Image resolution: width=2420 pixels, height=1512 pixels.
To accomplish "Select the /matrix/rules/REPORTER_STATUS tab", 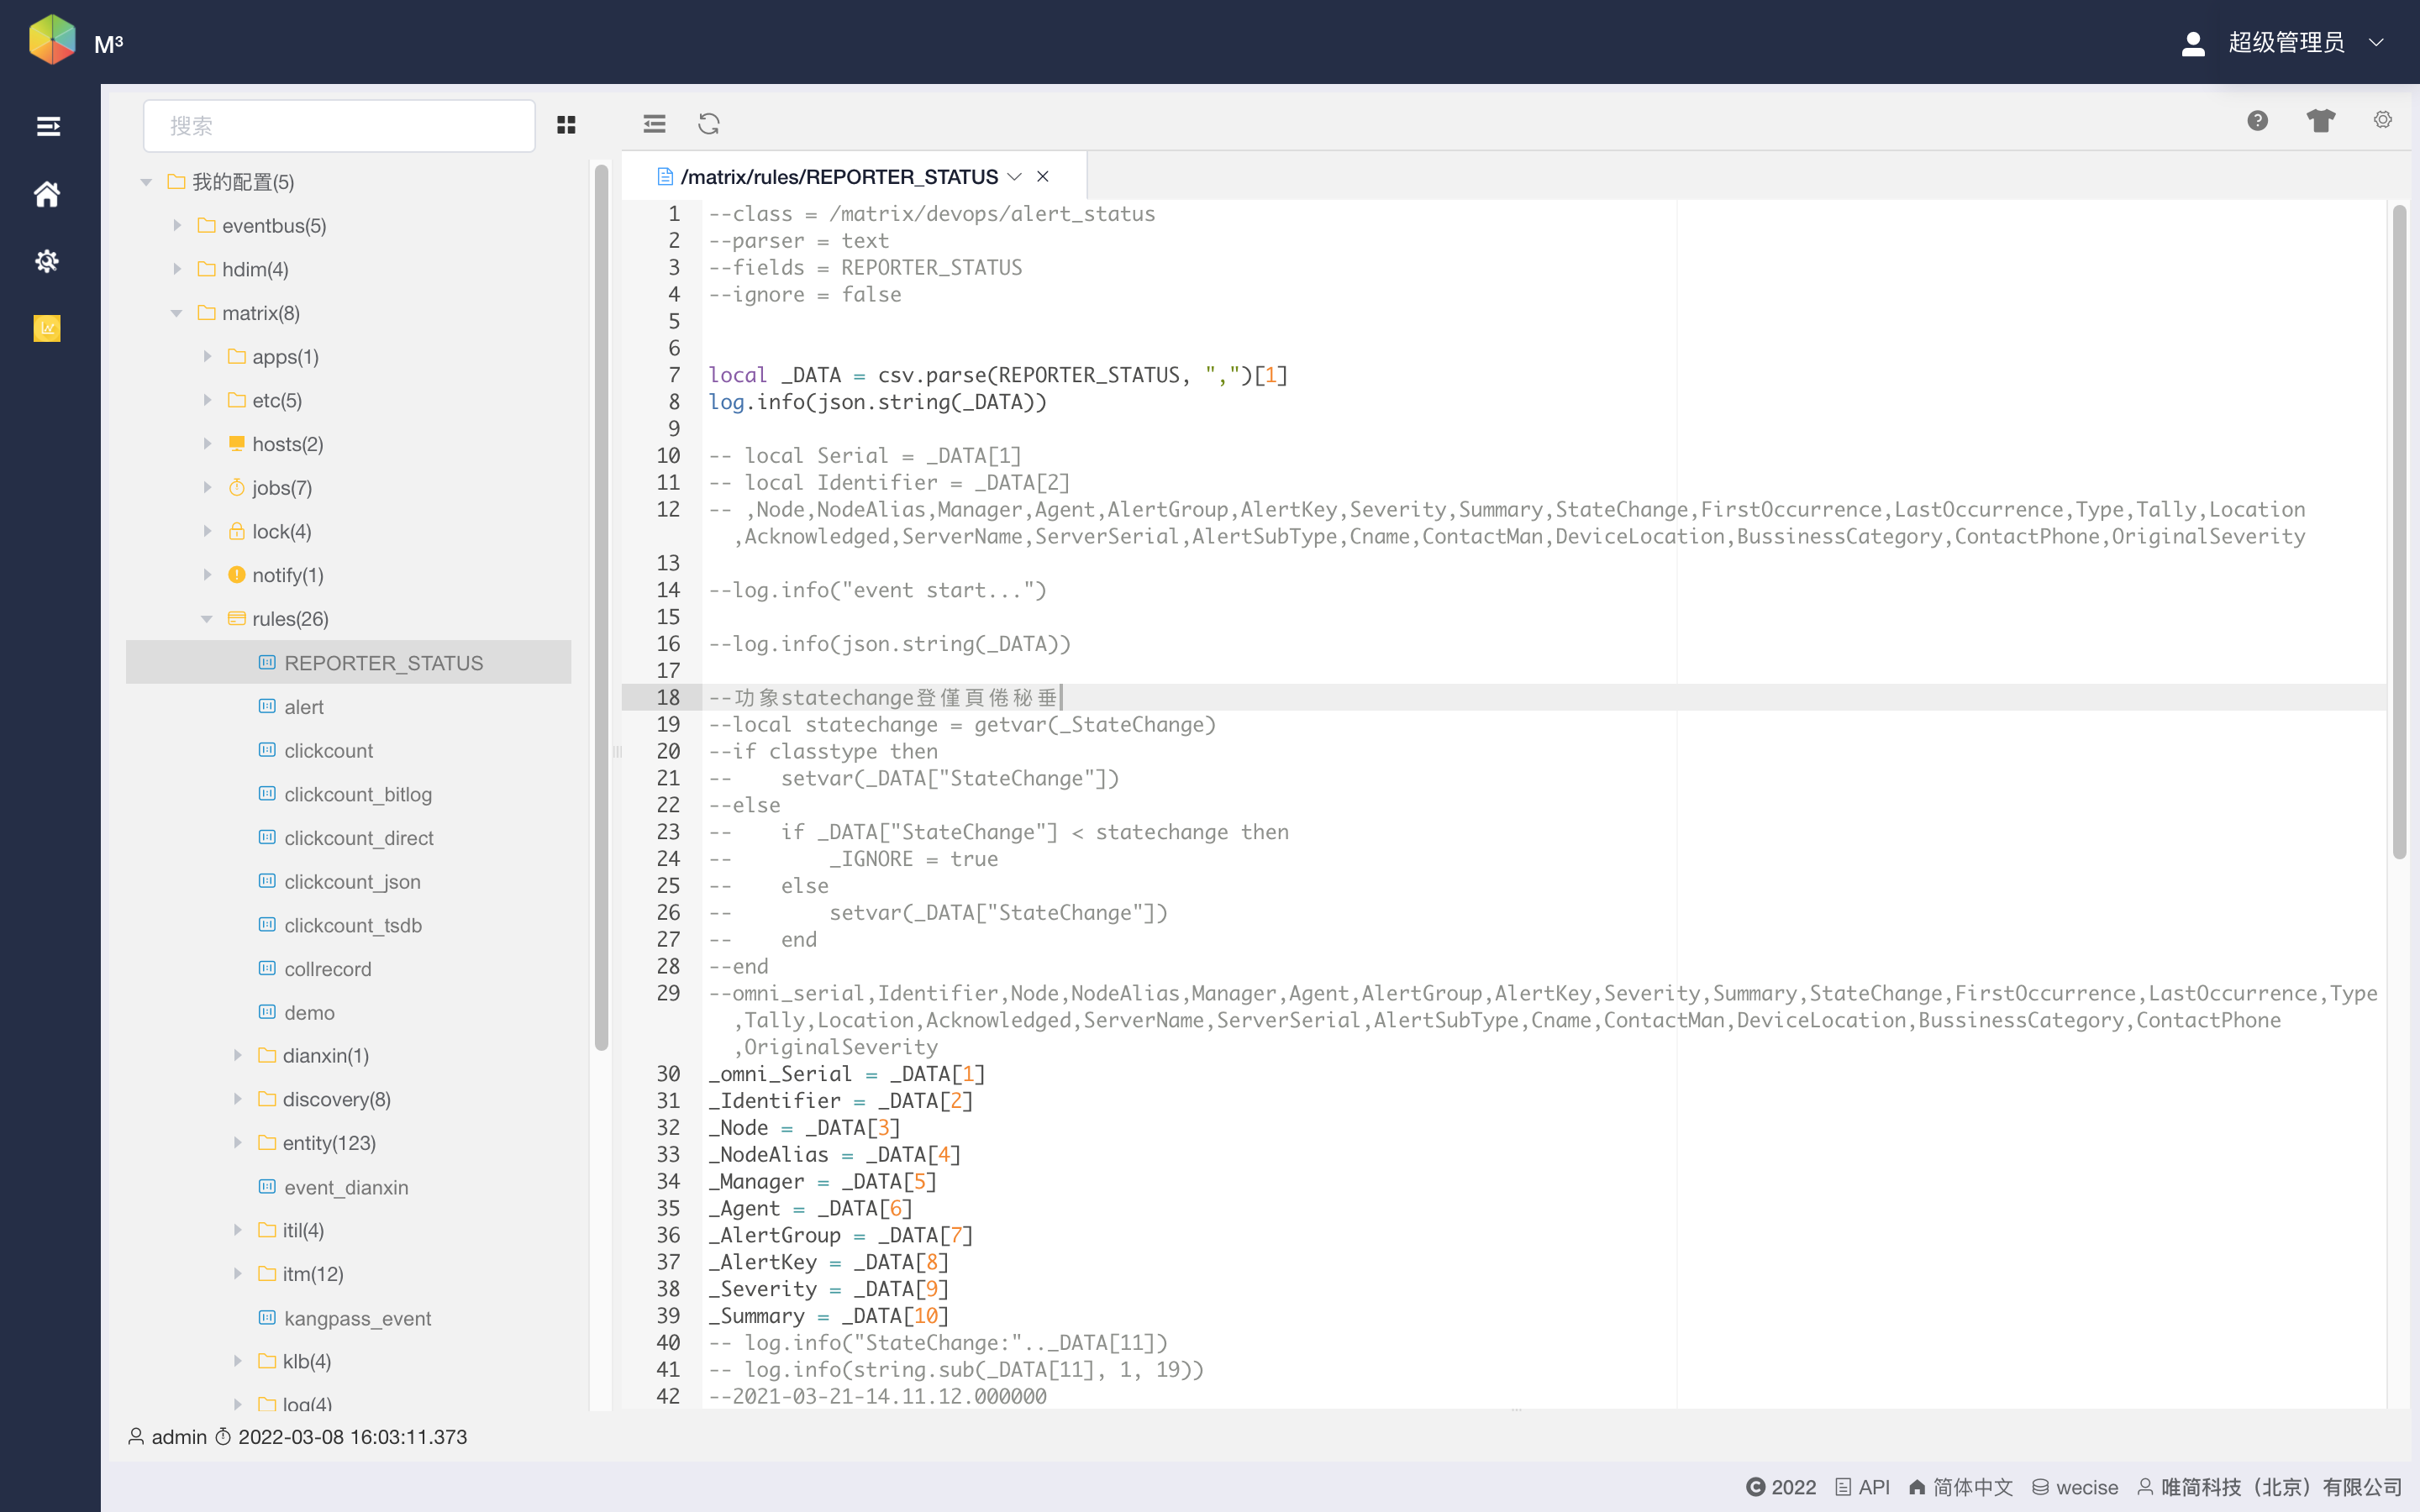I will 838,177.
